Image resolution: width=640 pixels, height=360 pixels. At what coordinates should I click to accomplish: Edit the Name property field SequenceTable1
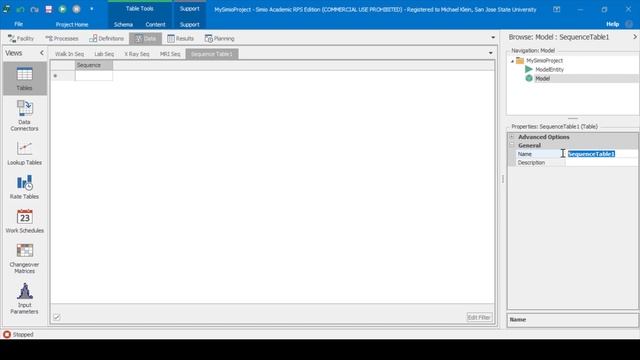point(602,154)
